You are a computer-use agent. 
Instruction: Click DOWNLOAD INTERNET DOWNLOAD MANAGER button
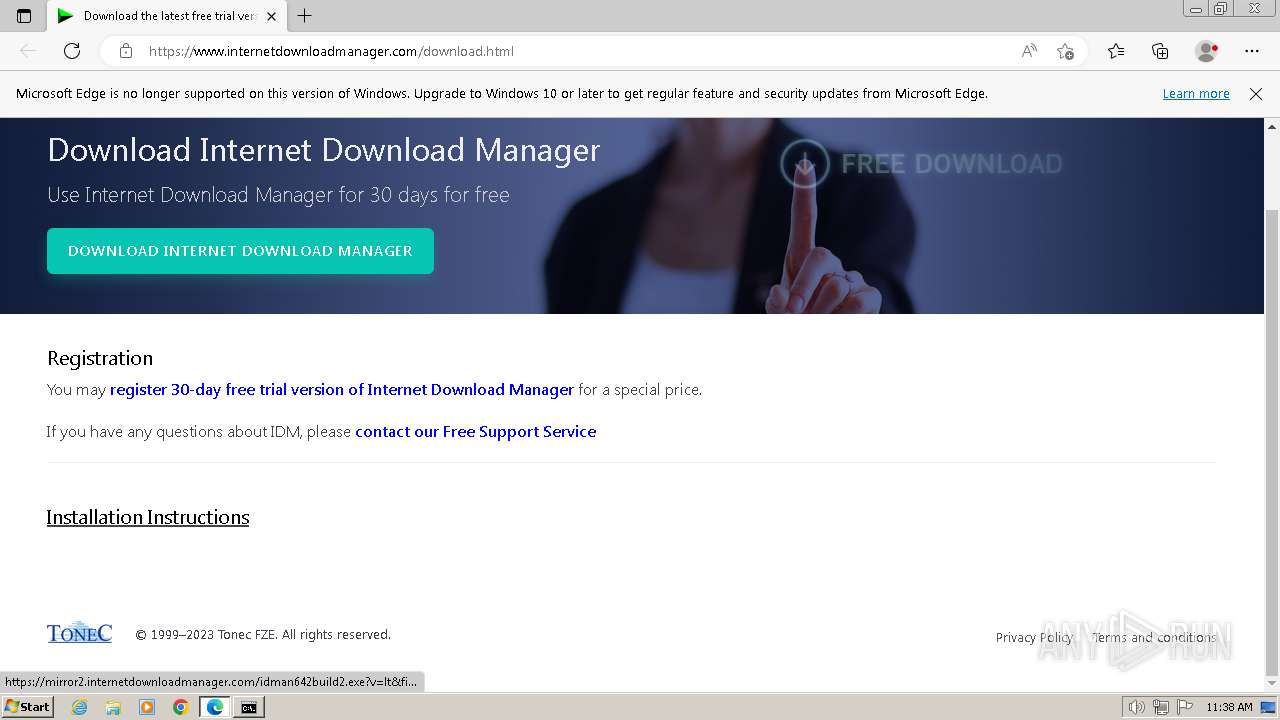[240, 251]
